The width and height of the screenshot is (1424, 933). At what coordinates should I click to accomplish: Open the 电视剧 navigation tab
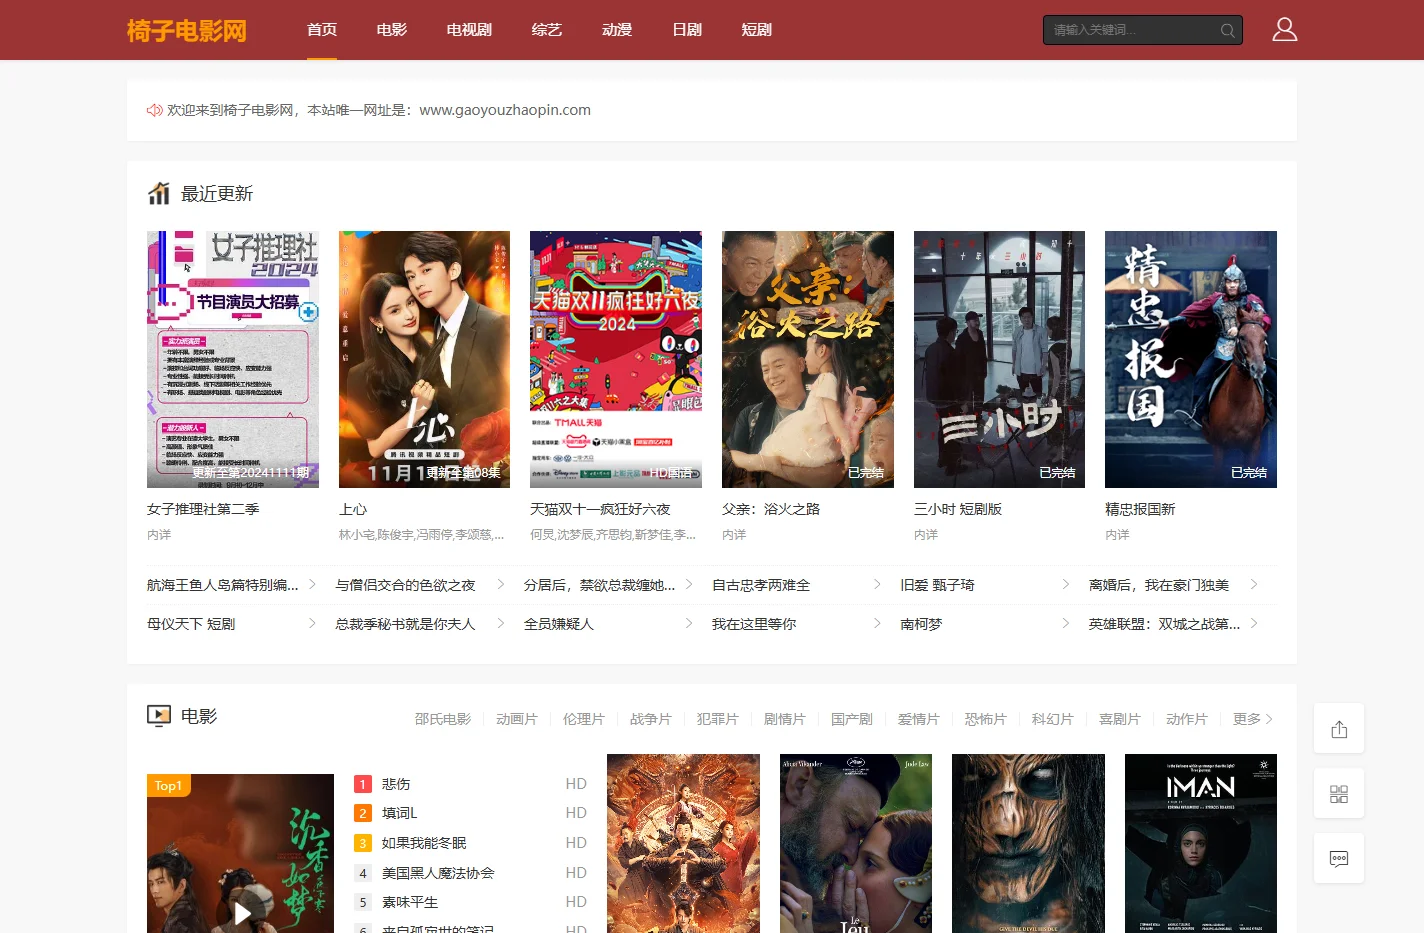pos(469,30)
